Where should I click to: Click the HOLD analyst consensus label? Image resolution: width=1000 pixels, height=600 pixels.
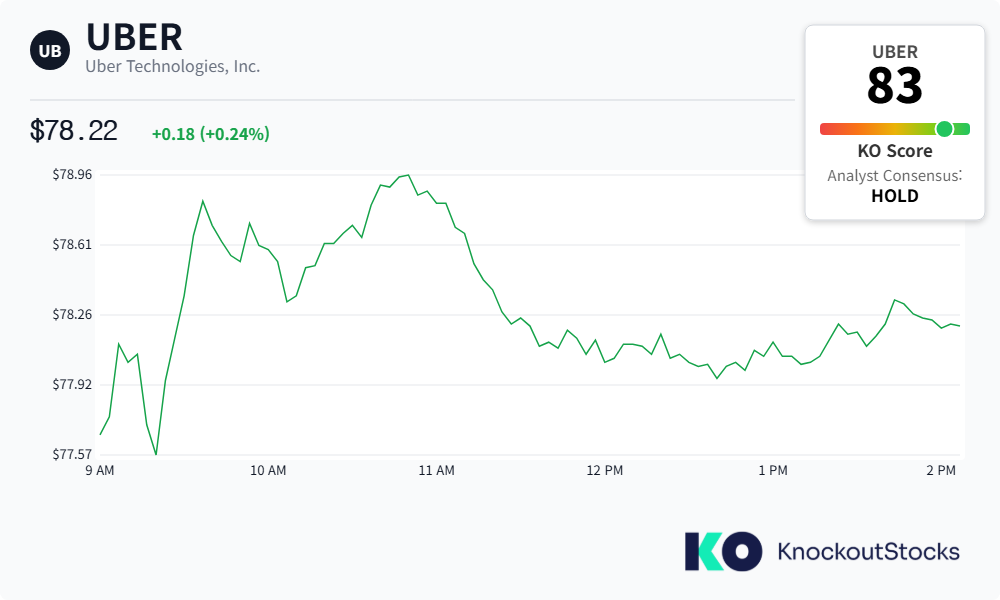click(895, 196)
